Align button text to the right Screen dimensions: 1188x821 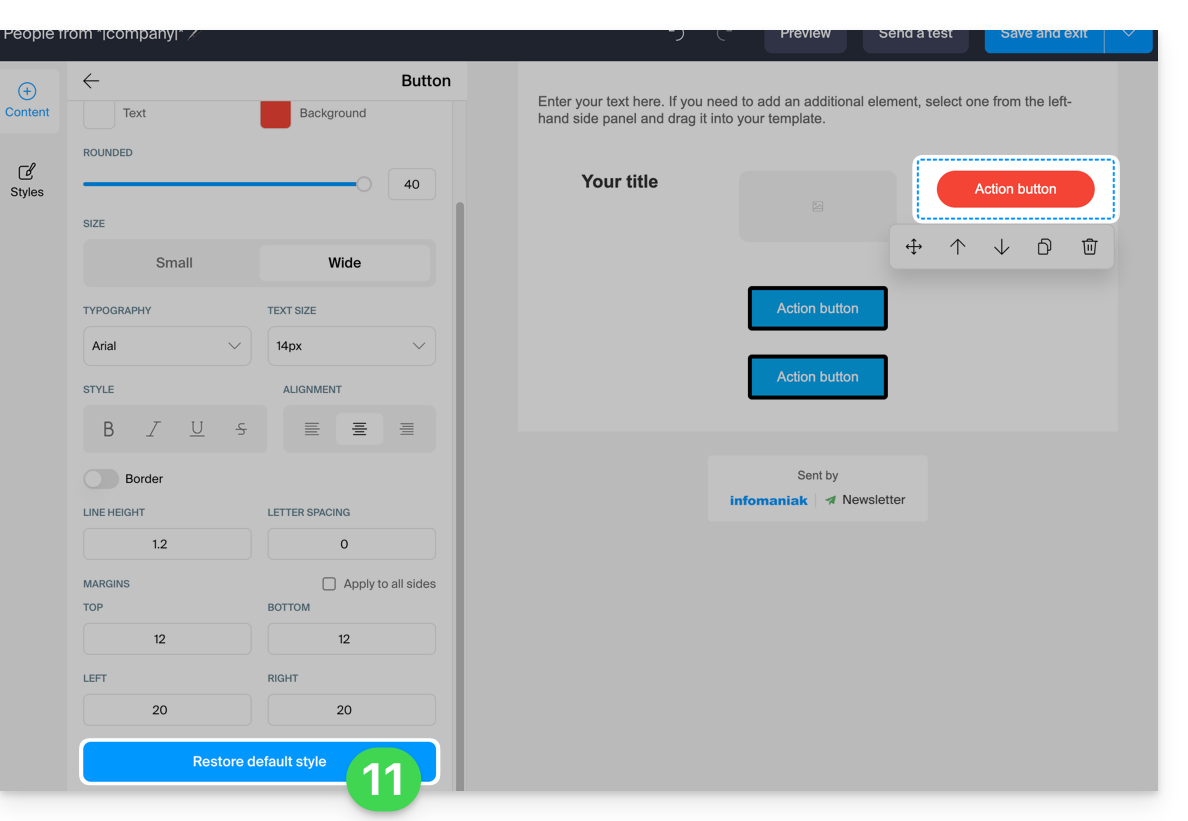406,429
